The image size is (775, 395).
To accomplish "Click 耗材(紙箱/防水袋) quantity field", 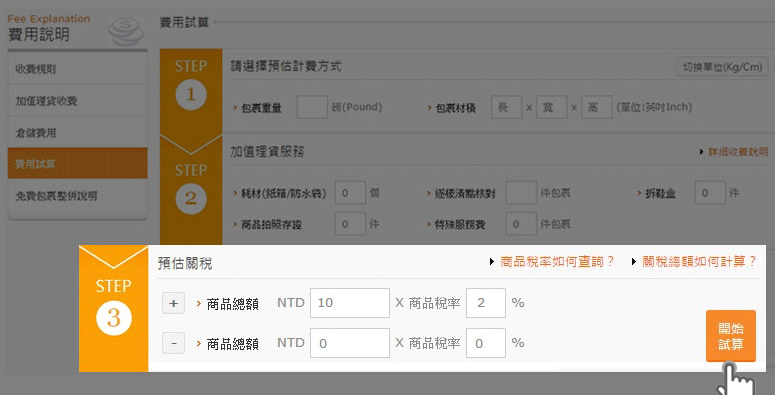I will tap(350, 193).
